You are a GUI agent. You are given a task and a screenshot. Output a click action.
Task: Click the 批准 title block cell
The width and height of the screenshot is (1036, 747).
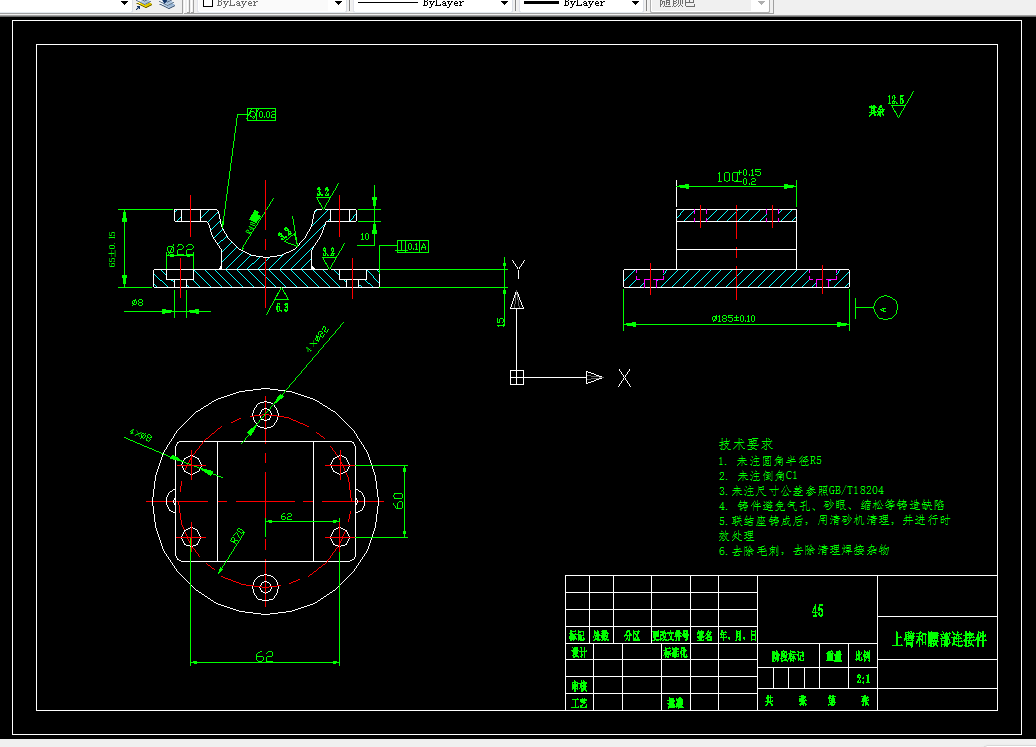tap(675, 703)
